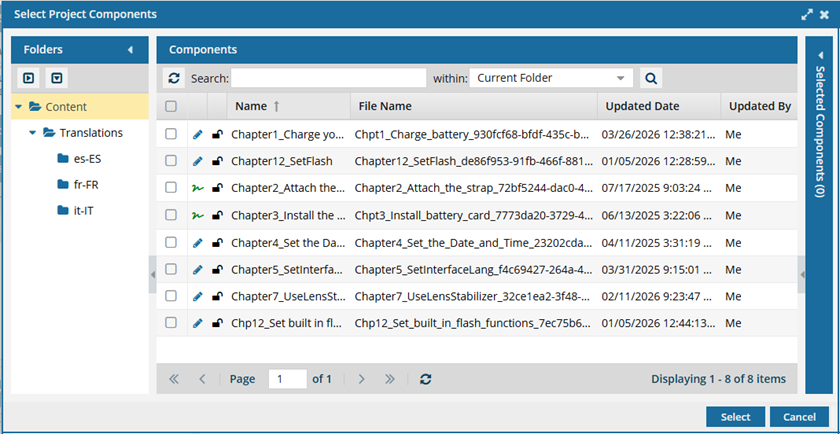Collapse the Folders panel with its arrow
Image resolution: width=840 pixels, height=434 pixels.
(x=129, y=50)
